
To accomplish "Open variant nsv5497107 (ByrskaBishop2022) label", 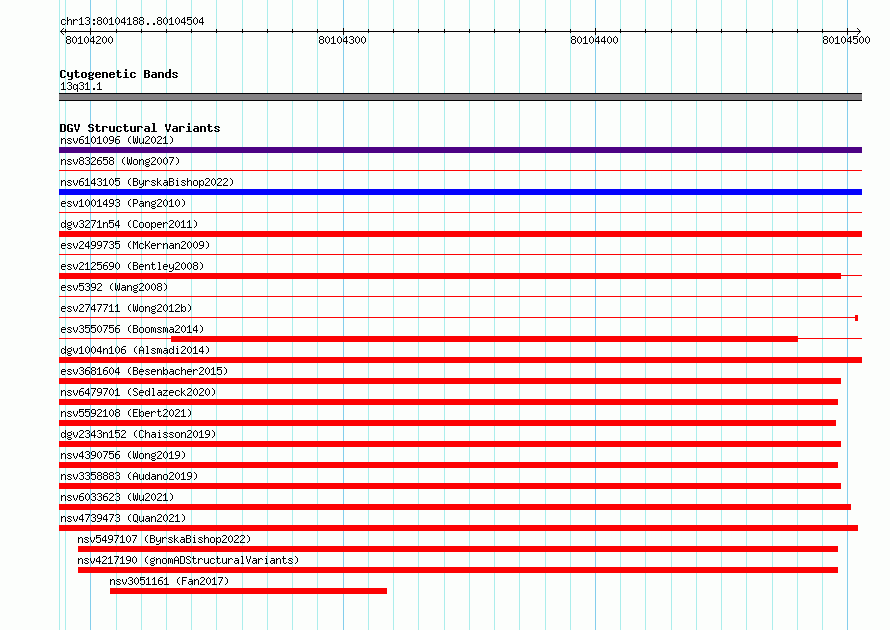I will click(x=164, y=539).
